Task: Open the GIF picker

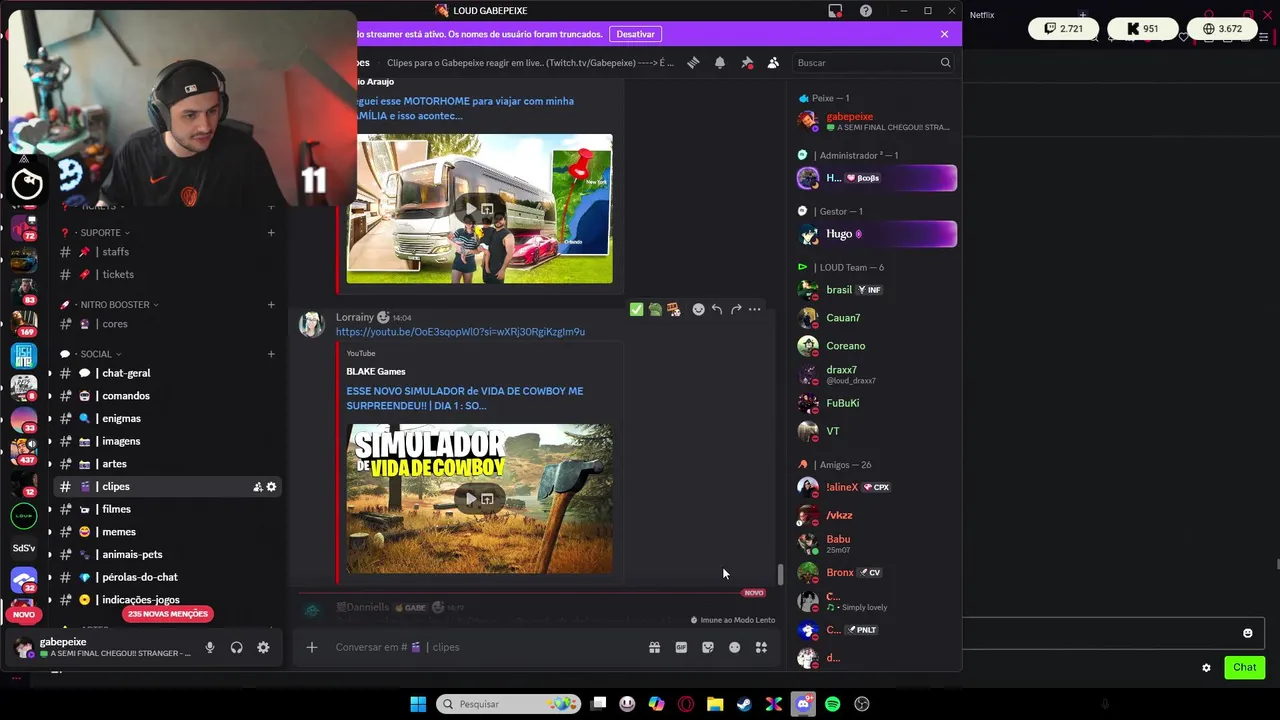Action: click(x=681, y=647)
